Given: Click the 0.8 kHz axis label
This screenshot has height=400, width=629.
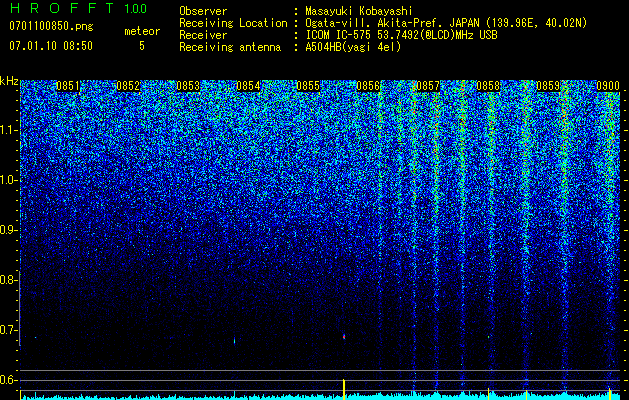Looking at the screenshot, I should point(9,280).
